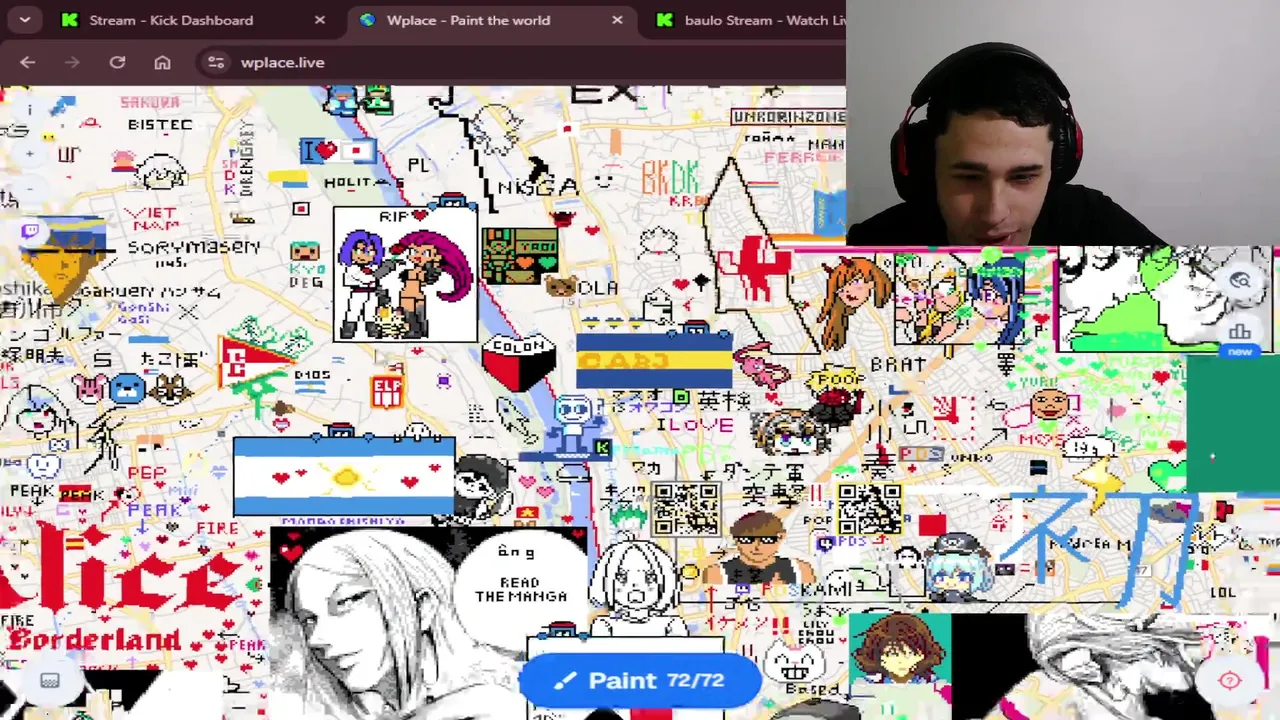Image resolution: width=1280 pixels, height=720 pixels.
Task: Go to the browser home page
Action: 162,62
